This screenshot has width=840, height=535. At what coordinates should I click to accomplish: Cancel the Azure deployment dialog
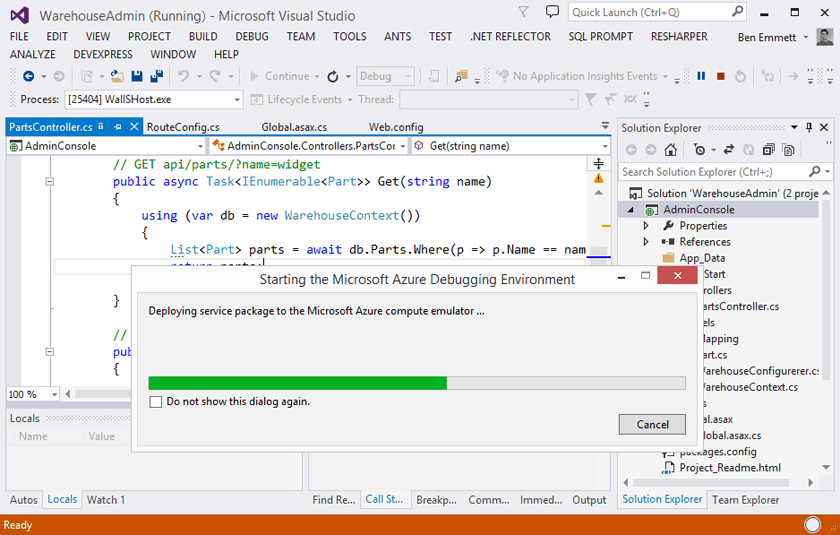pyautogui.click(x=652, y=425)
